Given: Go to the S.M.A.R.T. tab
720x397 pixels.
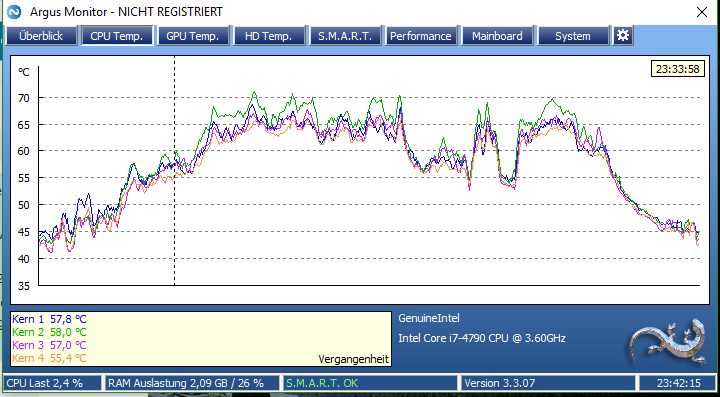Looking at the screenshot, I should [x=345, y=36].
